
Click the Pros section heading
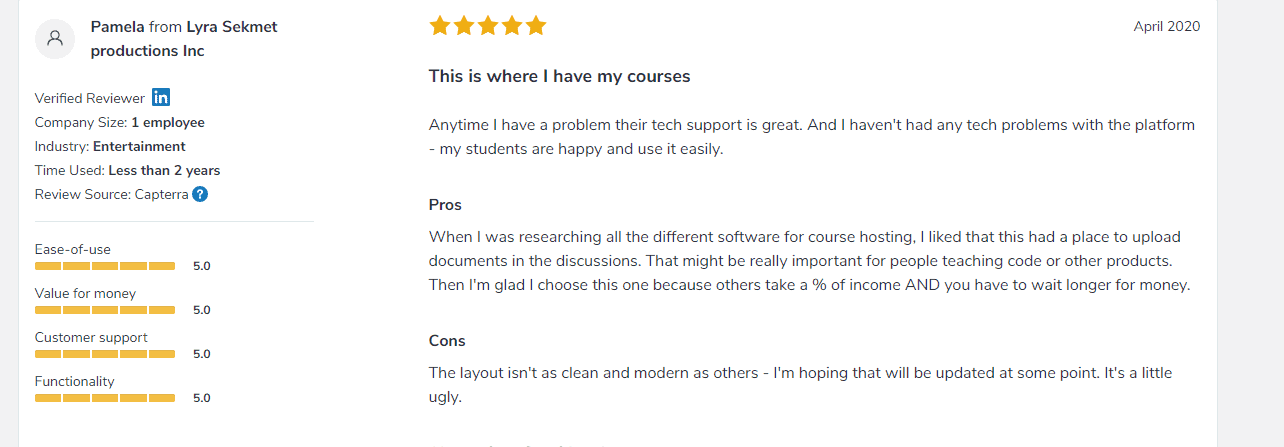445,205
